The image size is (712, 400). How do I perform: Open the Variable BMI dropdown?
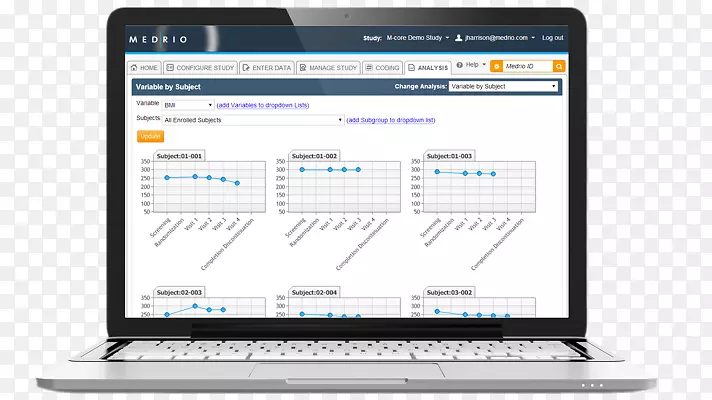(188, 105)
